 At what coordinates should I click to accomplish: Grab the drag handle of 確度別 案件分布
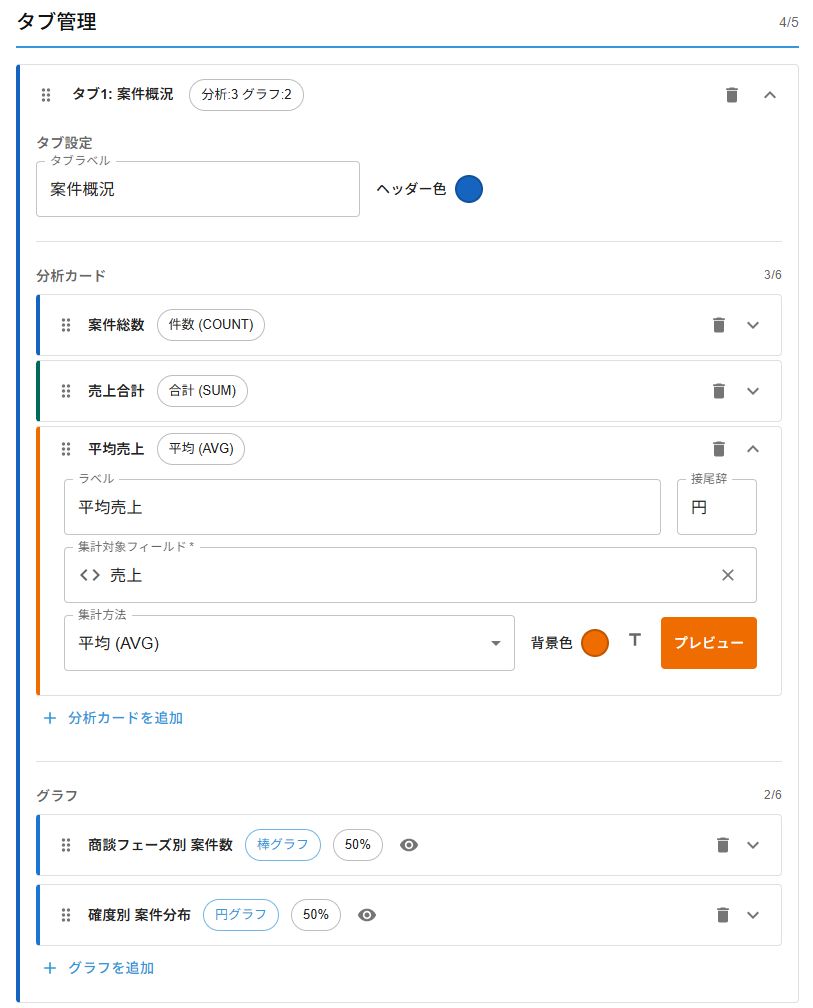[x=64, y=914]
